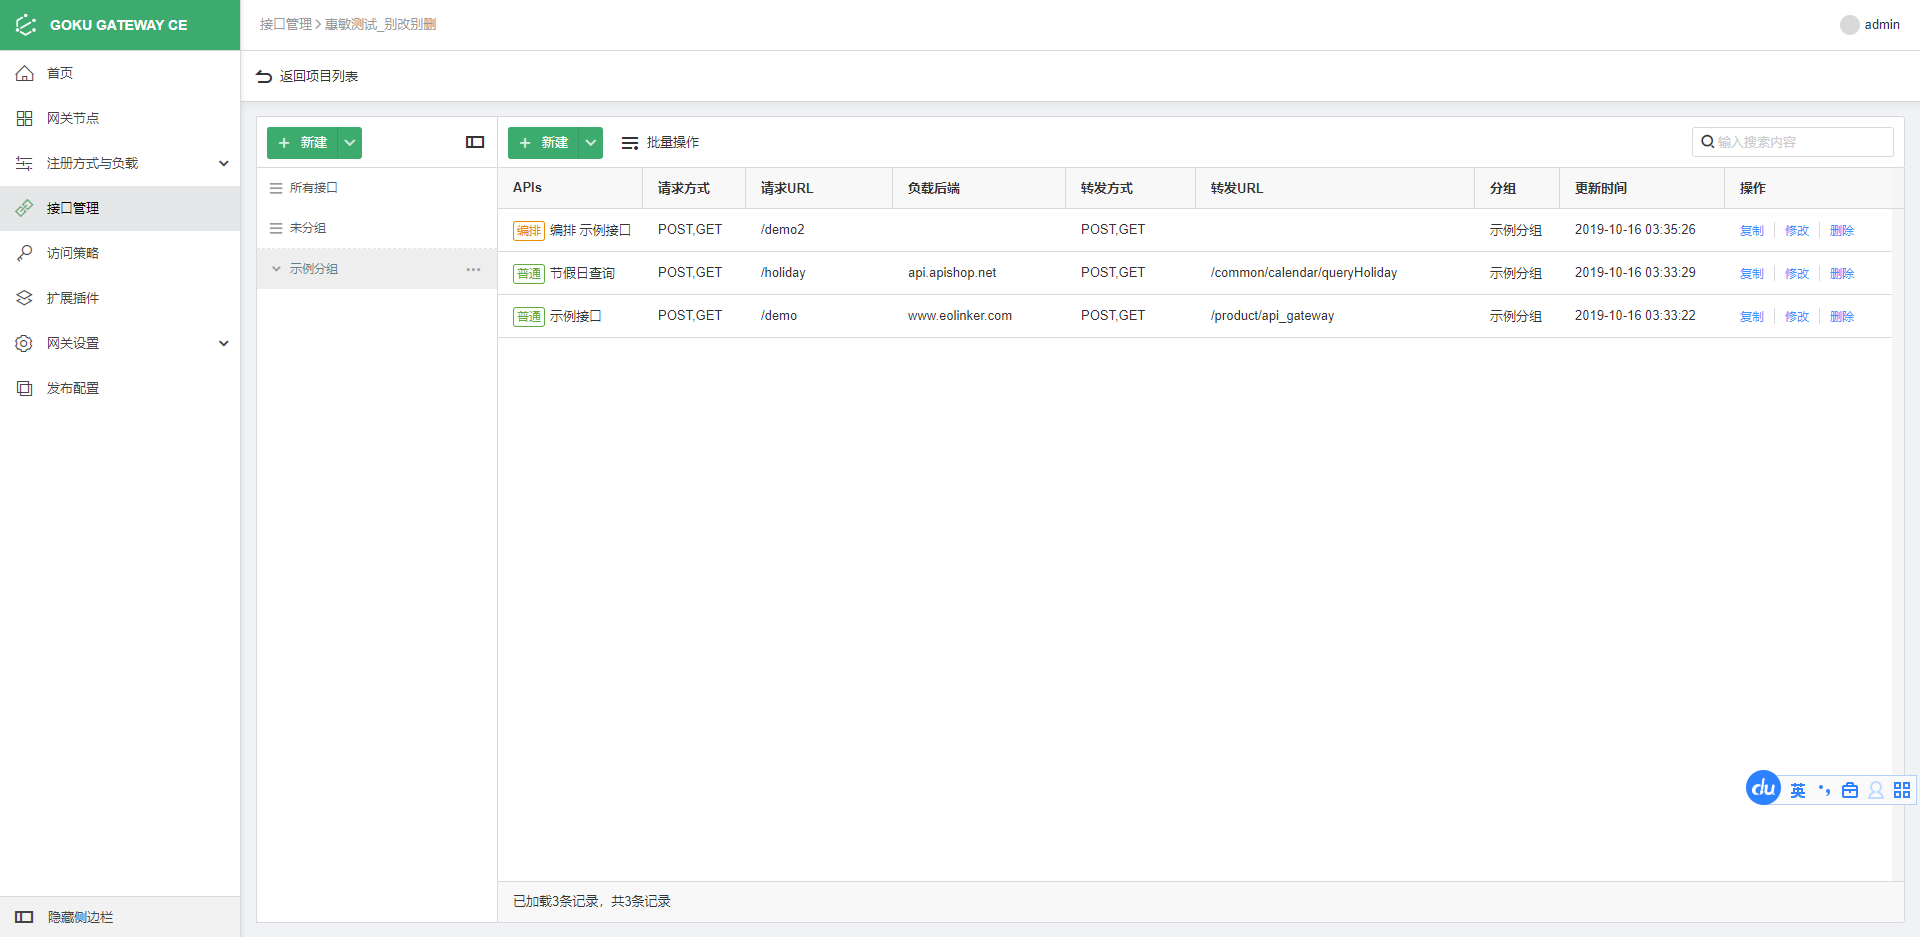Click the return arrow icon beside 返回项目列表
Viewport: 1920px width, 937px height.
(264, 76)
